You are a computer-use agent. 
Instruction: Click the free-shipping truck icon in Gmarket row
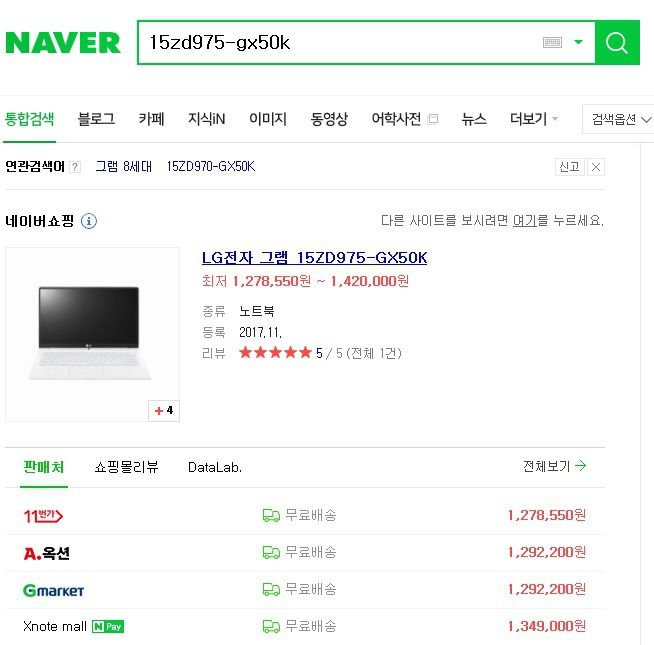point(271,590)
